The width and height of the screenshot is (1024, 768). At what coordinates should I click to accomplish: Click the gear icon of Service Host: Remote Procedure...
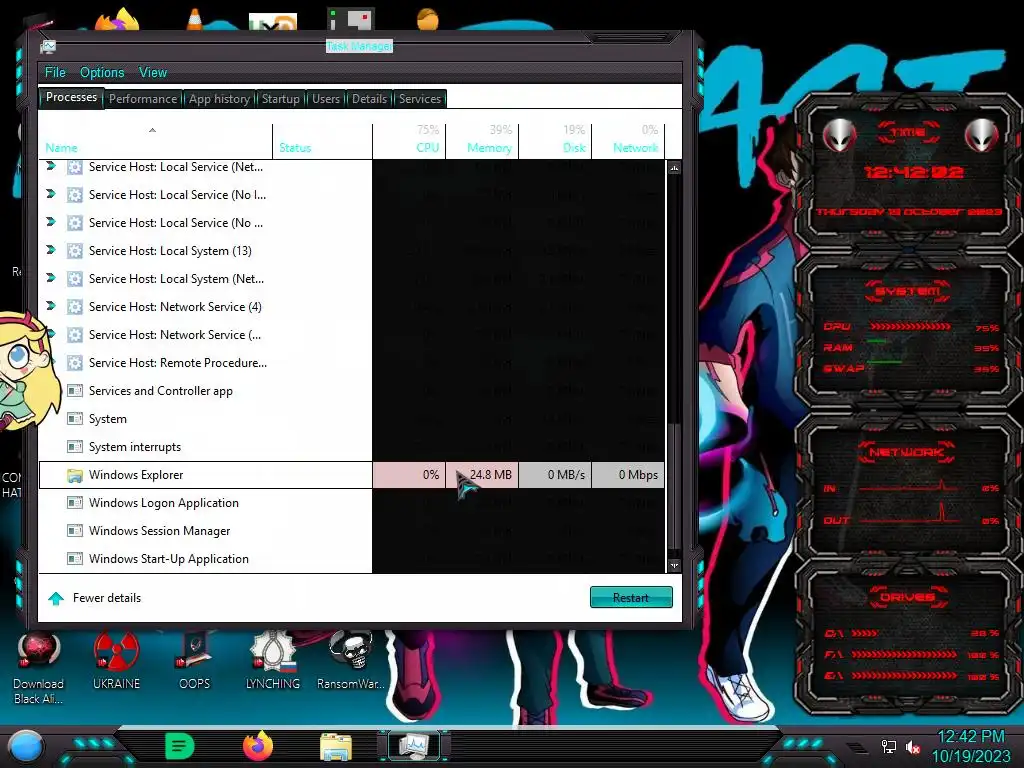[75, 363]
